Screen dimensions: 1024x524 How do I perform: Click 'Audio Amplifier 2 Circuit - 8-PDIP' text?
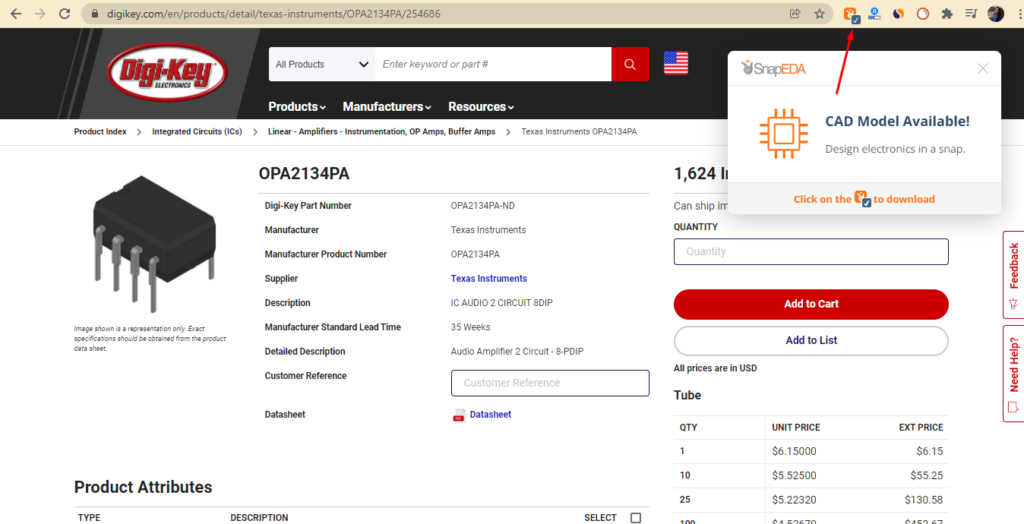pyautogui.click(x=517, y=352)
